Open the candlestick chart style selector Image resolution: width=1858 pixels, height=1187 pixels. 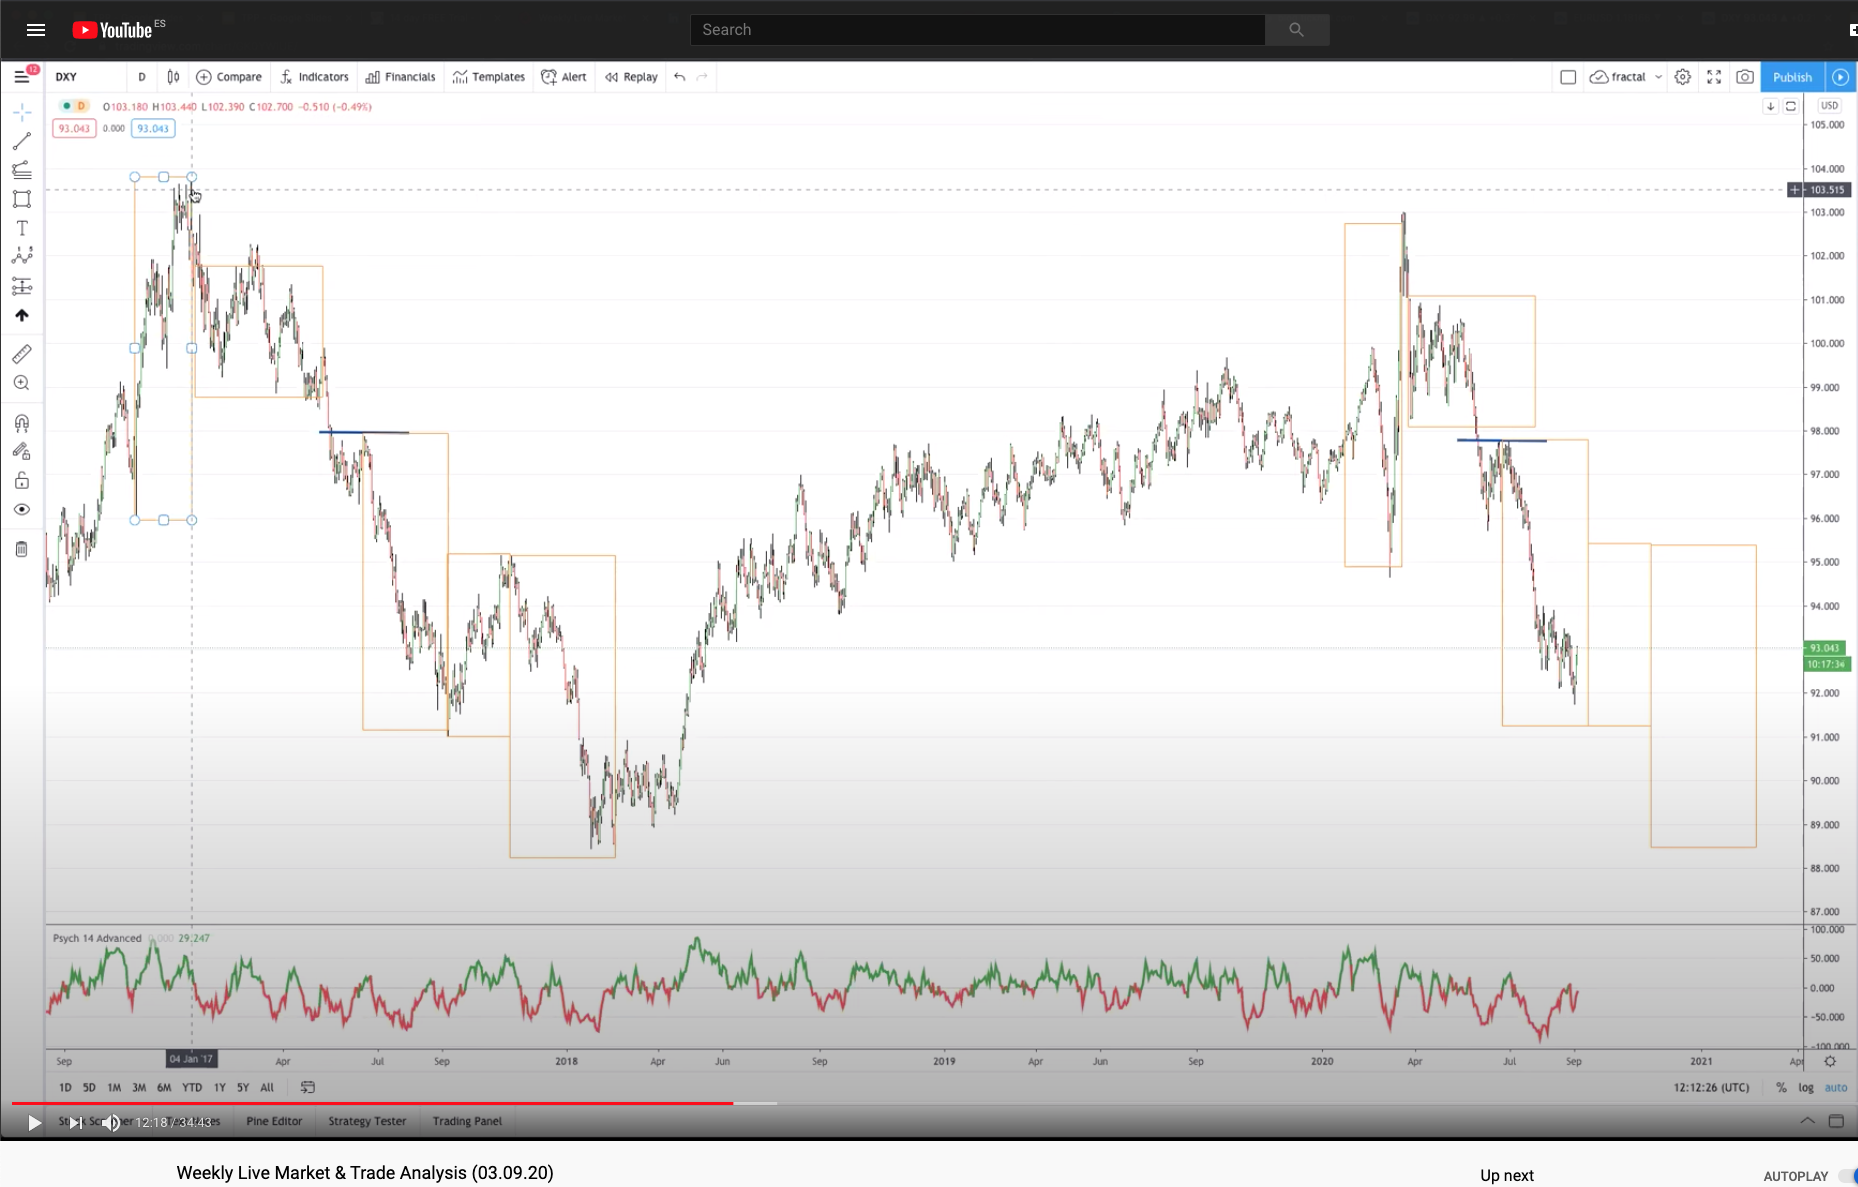pyautogui.click(x=173, y=77)
